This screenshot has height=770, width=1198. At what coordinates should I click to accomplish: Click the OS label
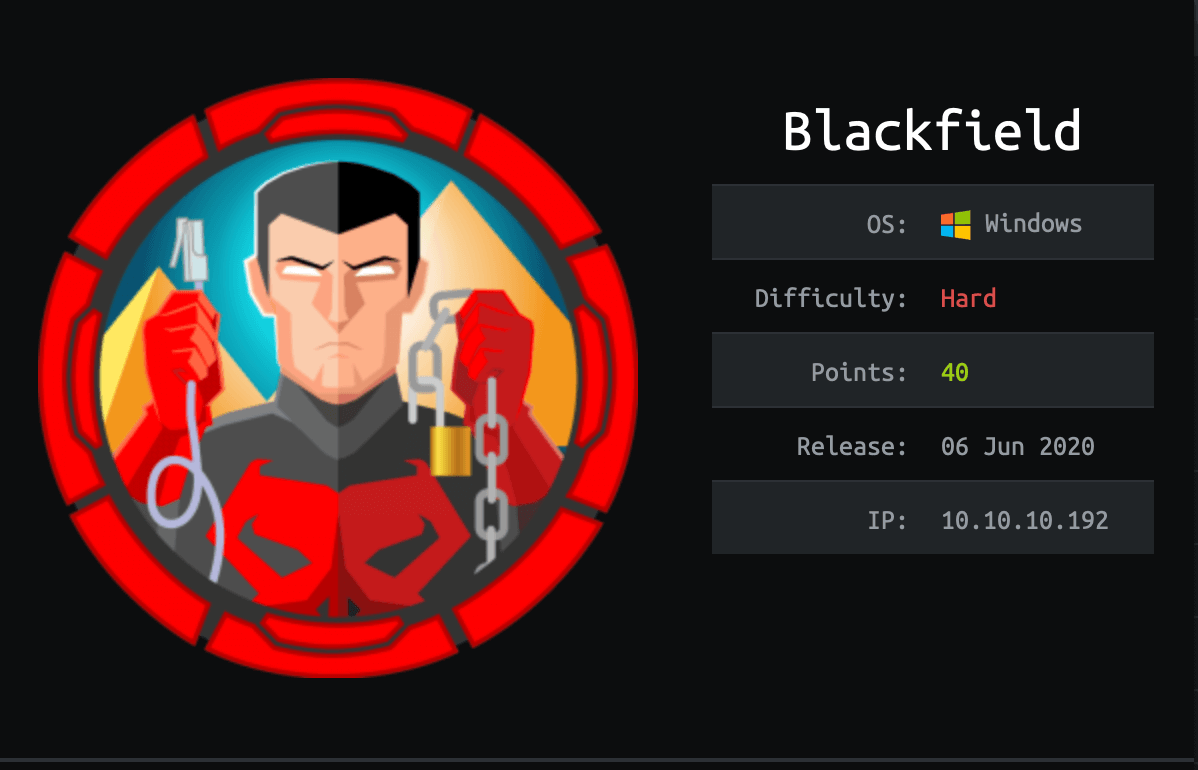tap(886, 225)
